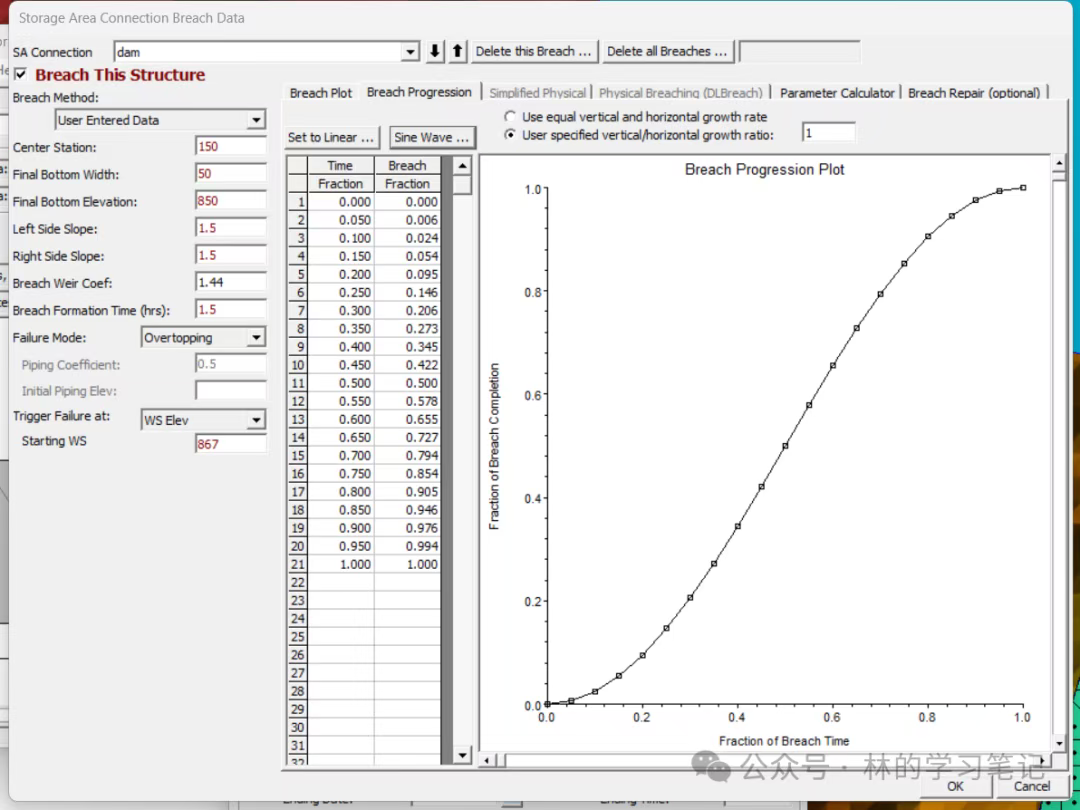The width and height of the screenshot is (1080, 810).
Task: Switch to the Breach Plot tab
Action: click(320, 93)
